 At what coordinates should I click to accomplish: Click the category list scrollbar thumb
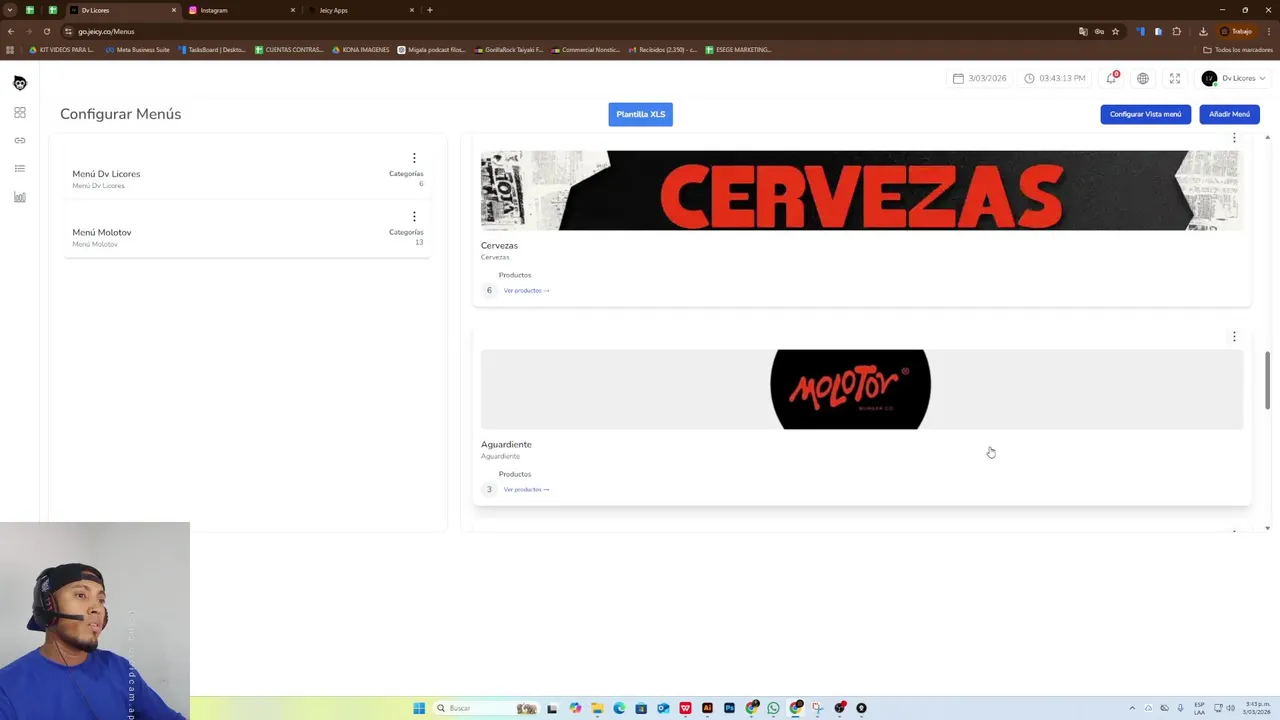coord(1267,380)
